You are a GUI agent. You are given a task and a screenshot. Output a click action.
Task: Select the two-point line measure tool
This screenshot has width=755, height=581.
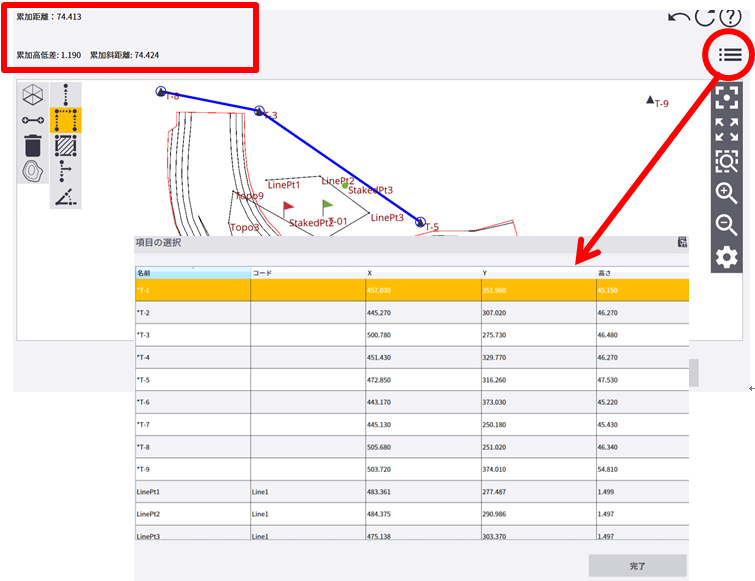coord(33,121)
